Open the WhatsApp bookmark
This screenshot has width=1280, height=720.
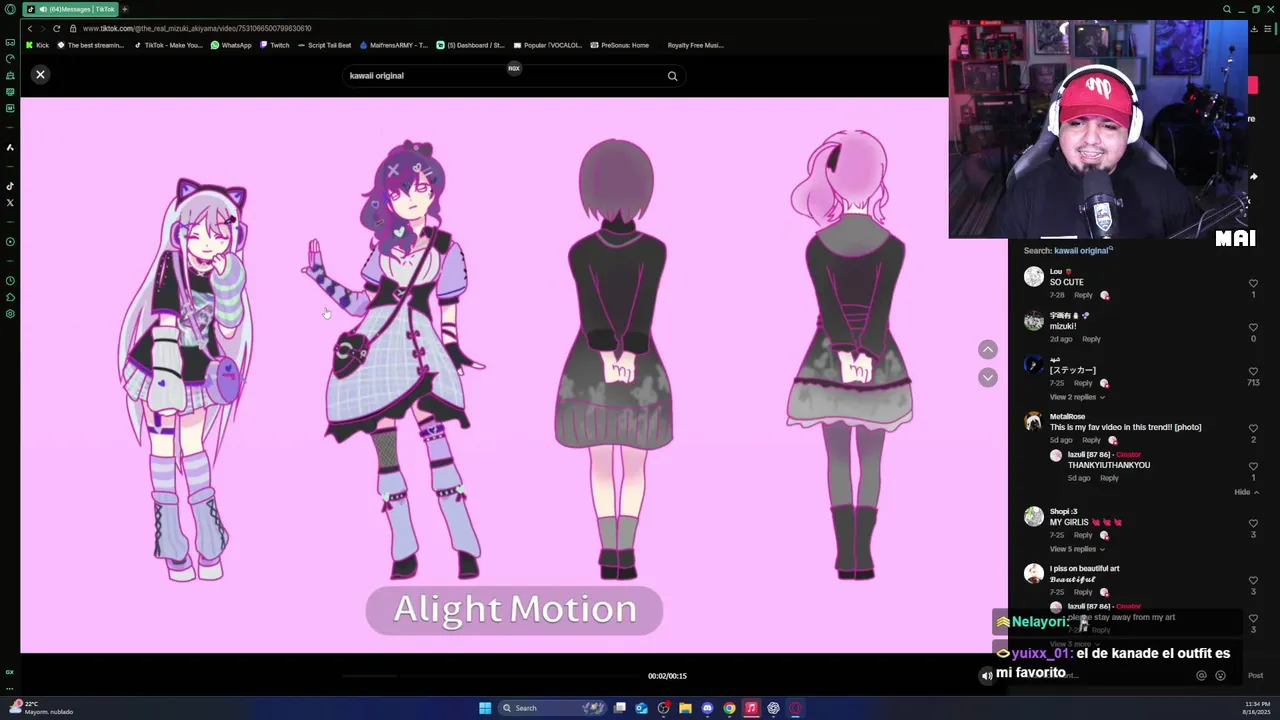click(231, 45)
